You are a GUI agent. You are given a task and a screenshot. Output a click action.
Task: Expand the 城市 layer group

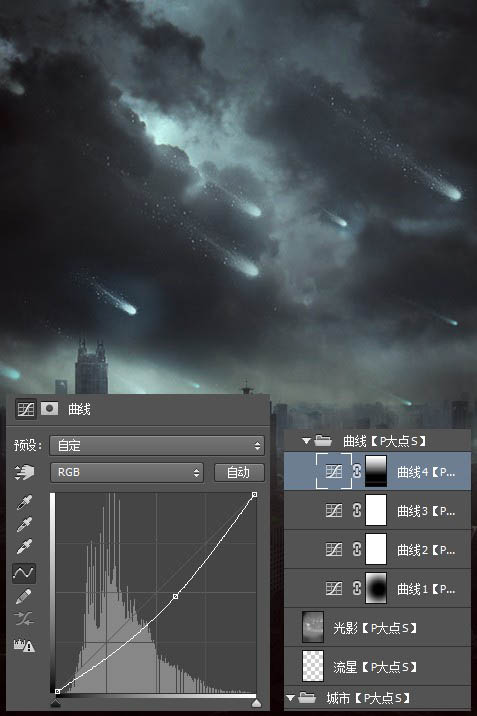pyautogui.click(x=290, y=697)
